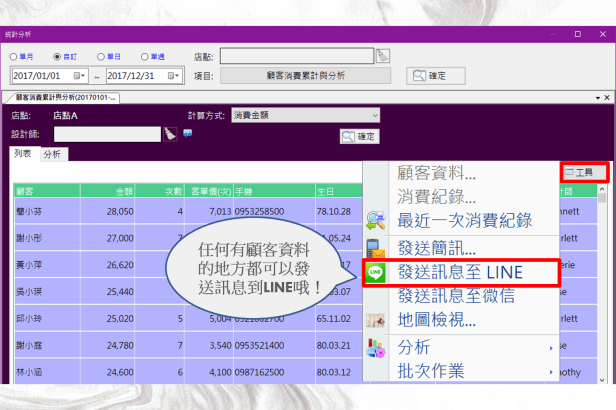Click the small blue icon after 設計師 eraser
Viewport: 616px width, 410px height.
pos(187,133)
